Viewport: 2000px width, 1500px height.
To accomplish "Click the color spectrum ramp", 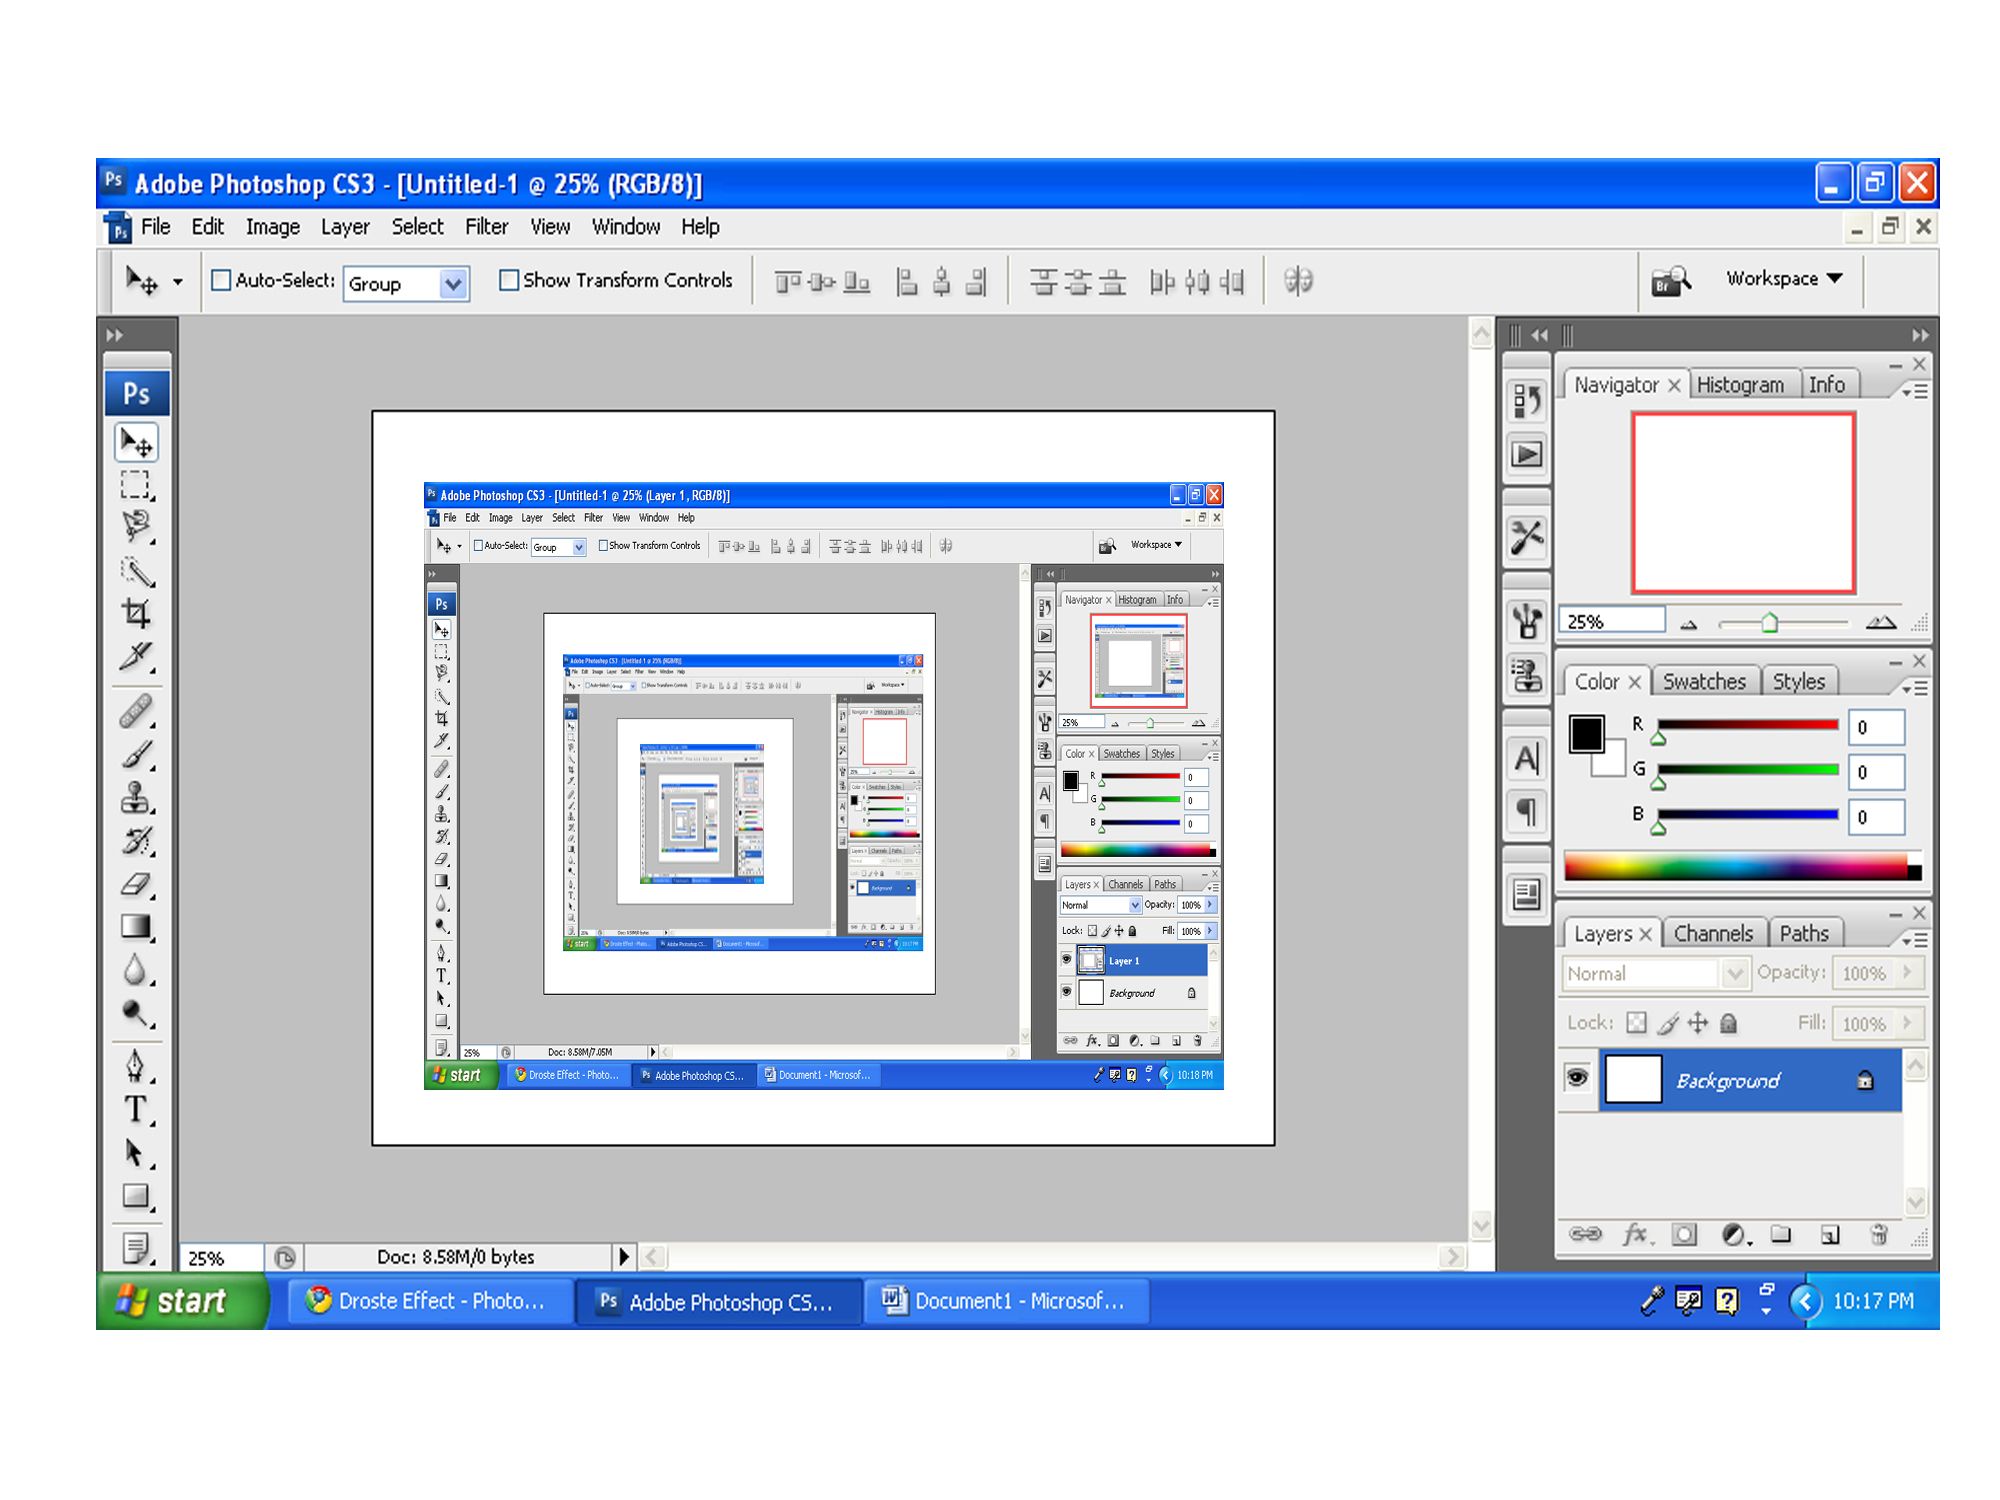I will pyautogui.click(x=1742, y=866).
